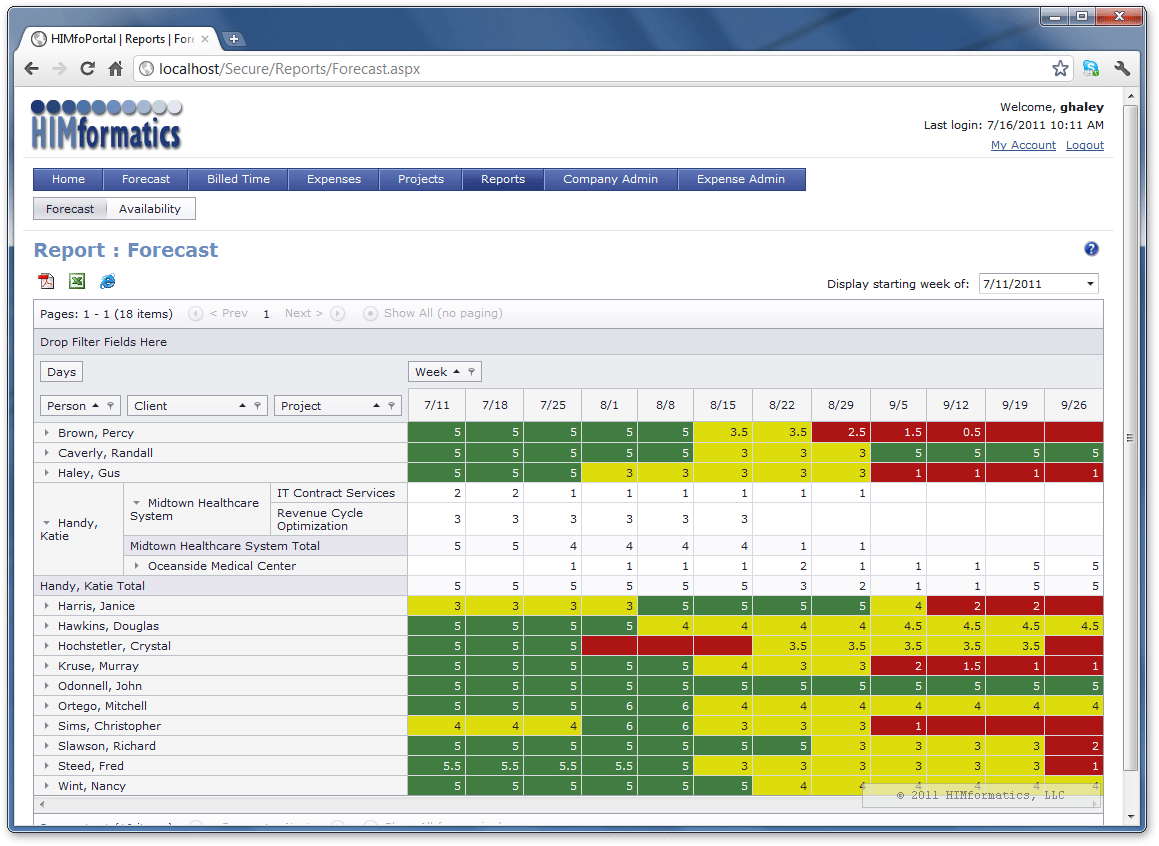Reload the page using browser refresh icon
1159x846 pixels.
tap(88, 69)
